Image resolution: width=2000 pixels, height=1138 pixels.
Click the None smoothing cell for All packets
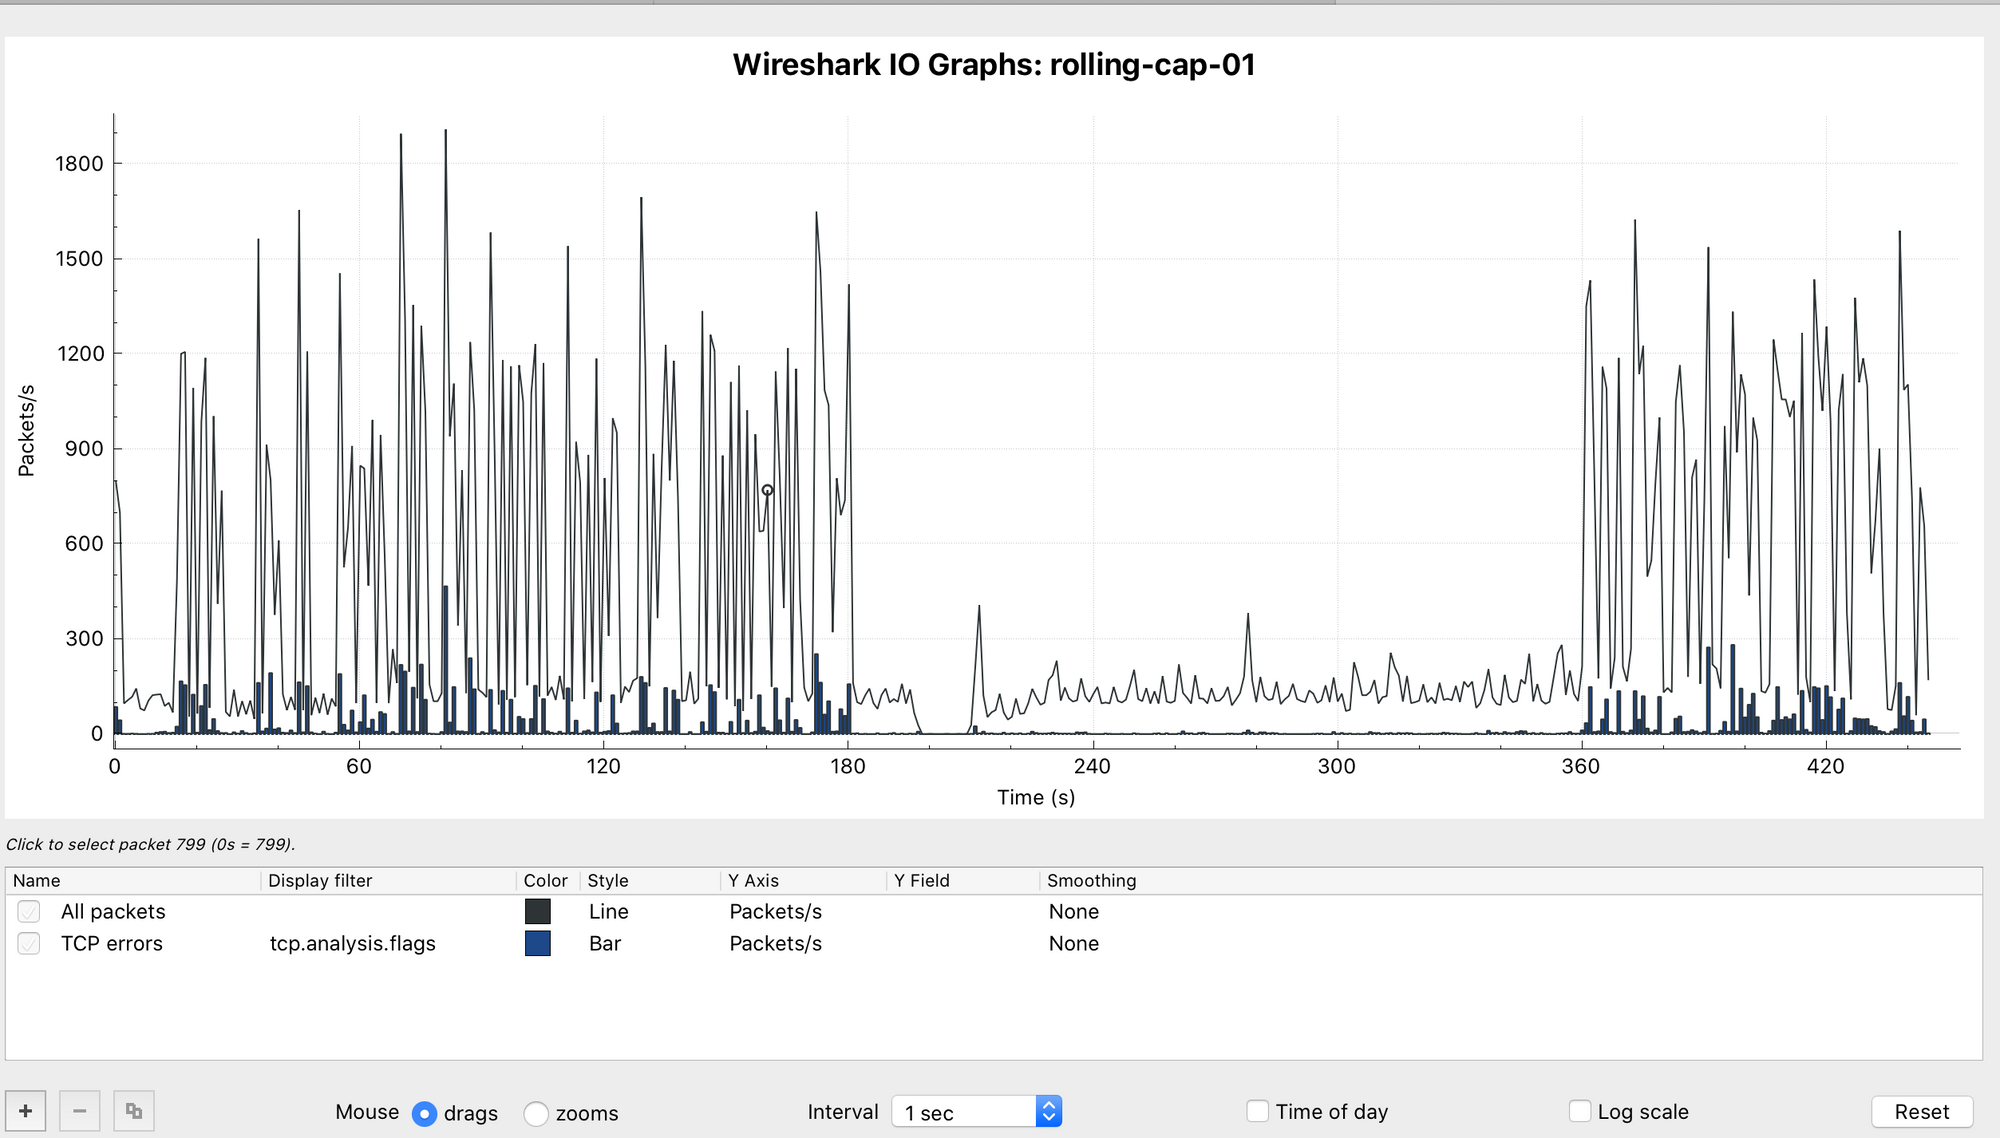coord(1073,911)
